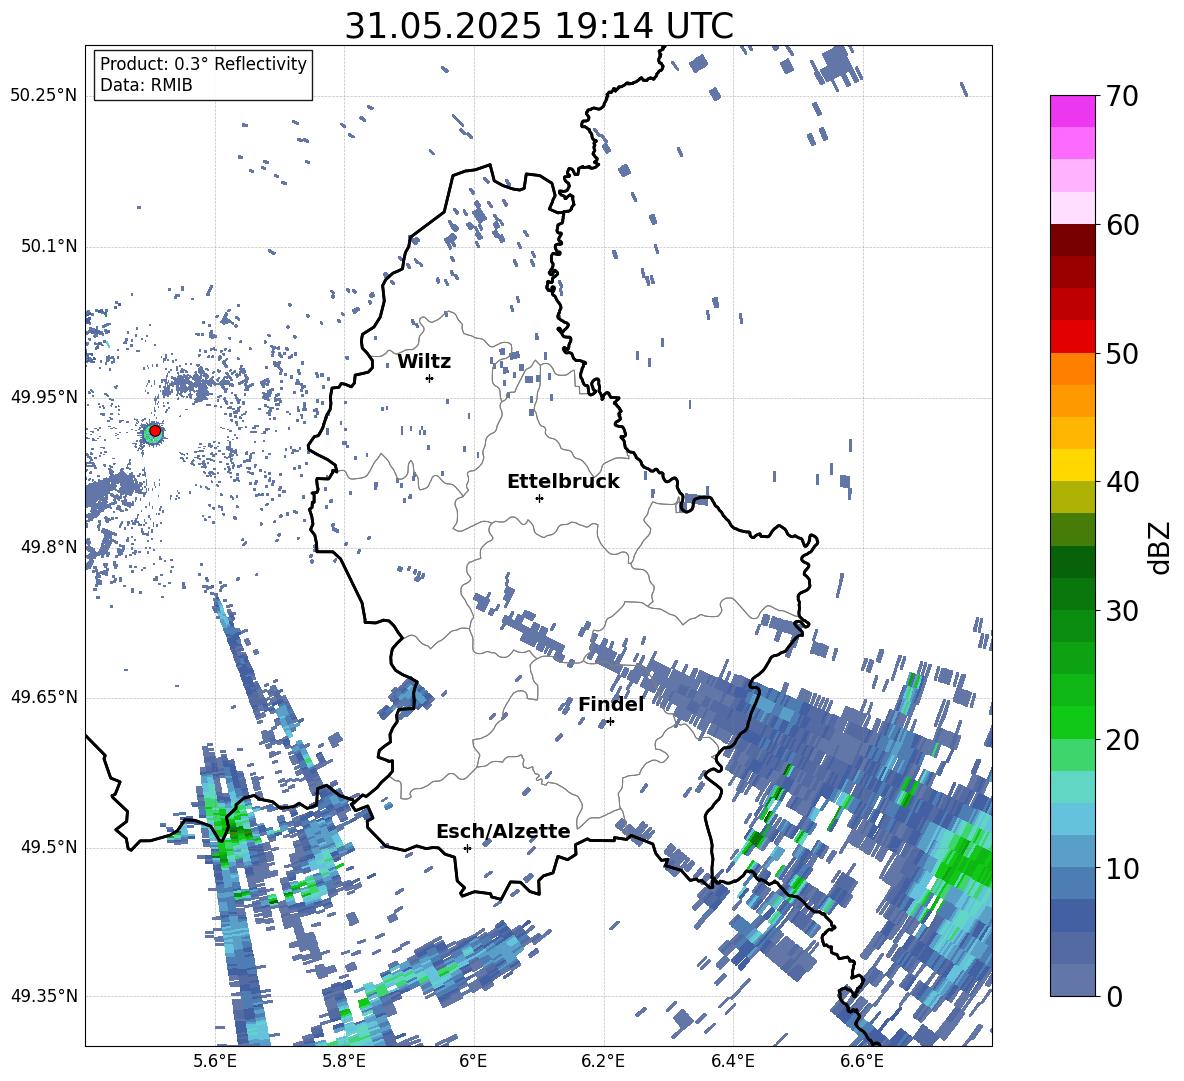
Task: Click the Findel location cross marker
Action: click(x=610, y=722)
